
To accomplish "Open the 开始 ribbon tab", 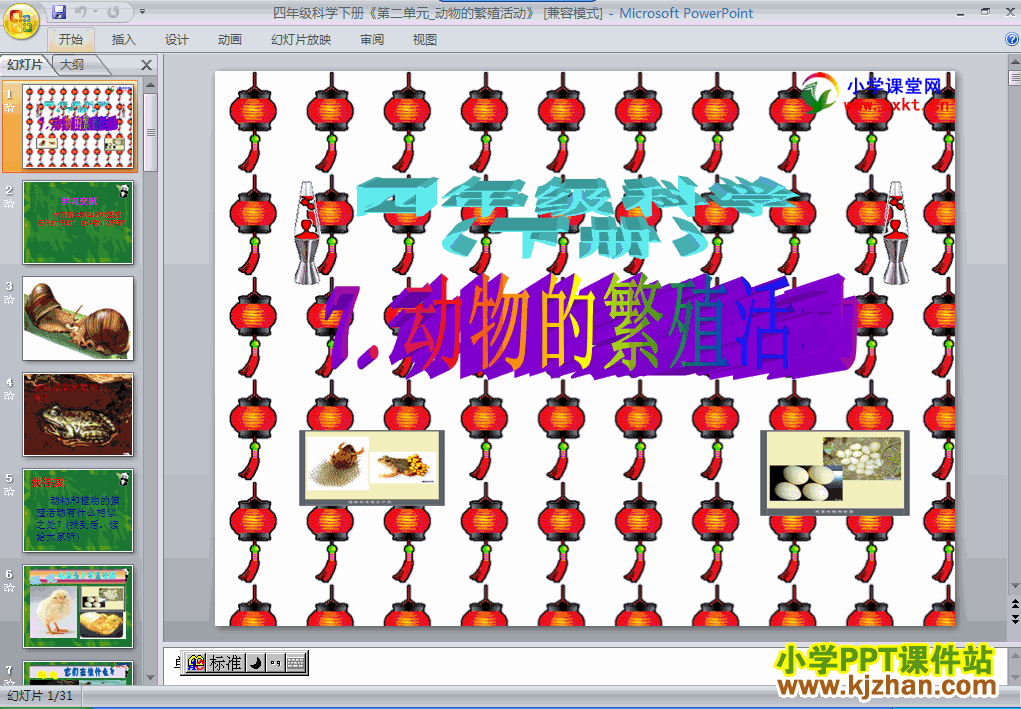I will pos(70,39).
